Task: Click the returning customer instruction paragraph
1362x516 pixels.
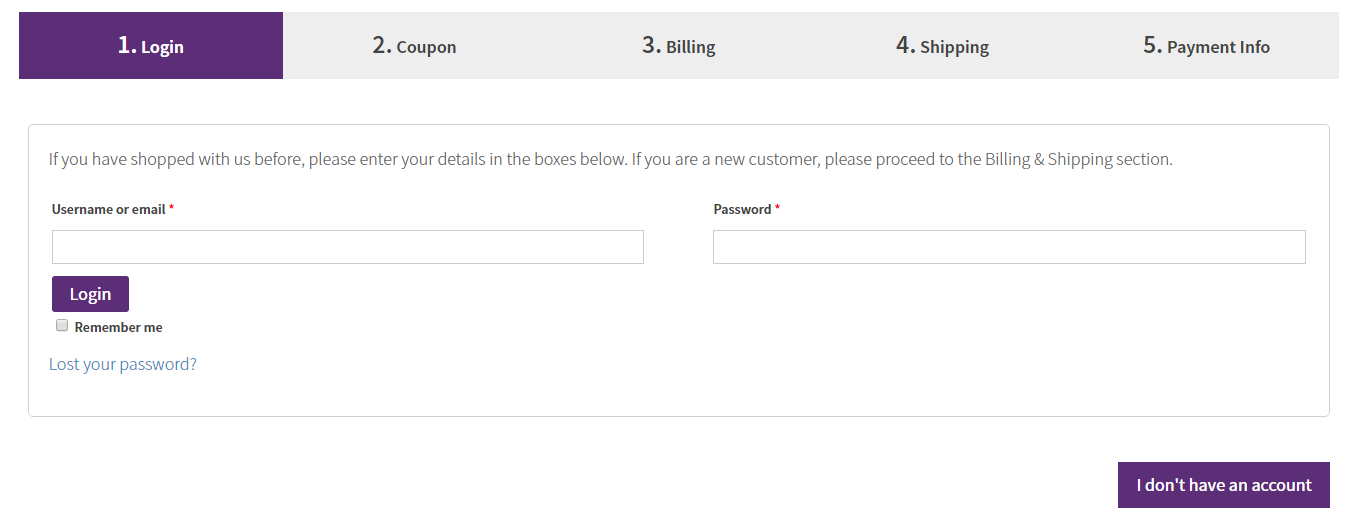Action: pos(611,159)
